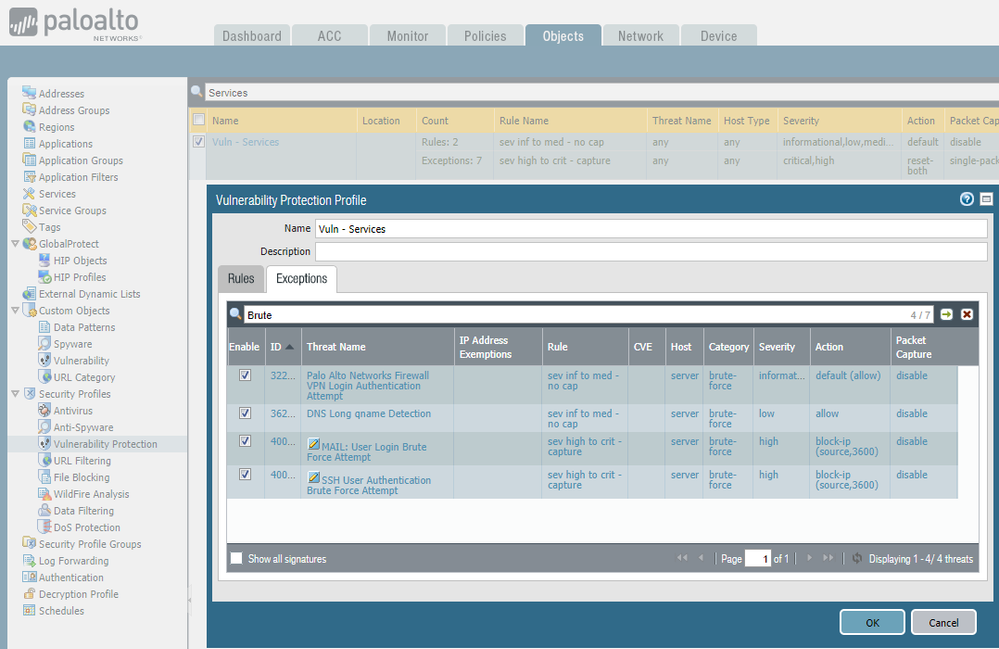Edit MAIL User Login Brute Force exception icon
999x649 pixels.
313,443
